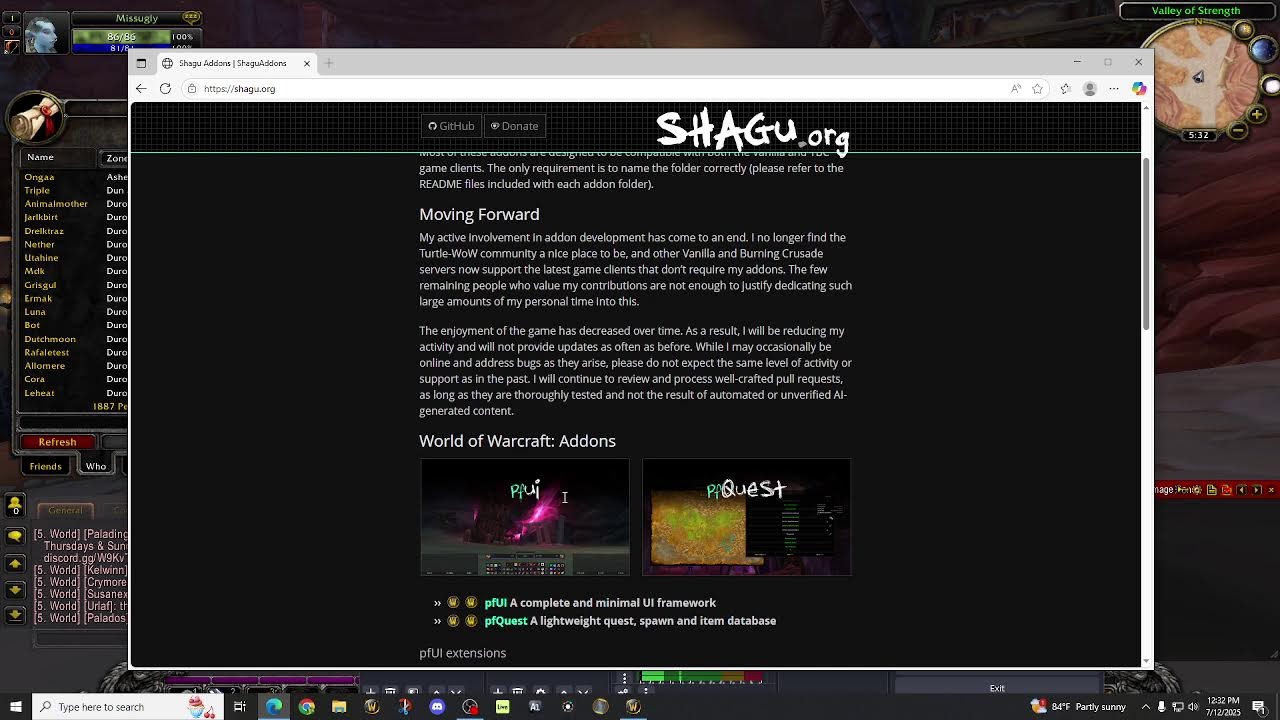
Task: Open the green Live app on the taskbar
Action: coord(502,707)
